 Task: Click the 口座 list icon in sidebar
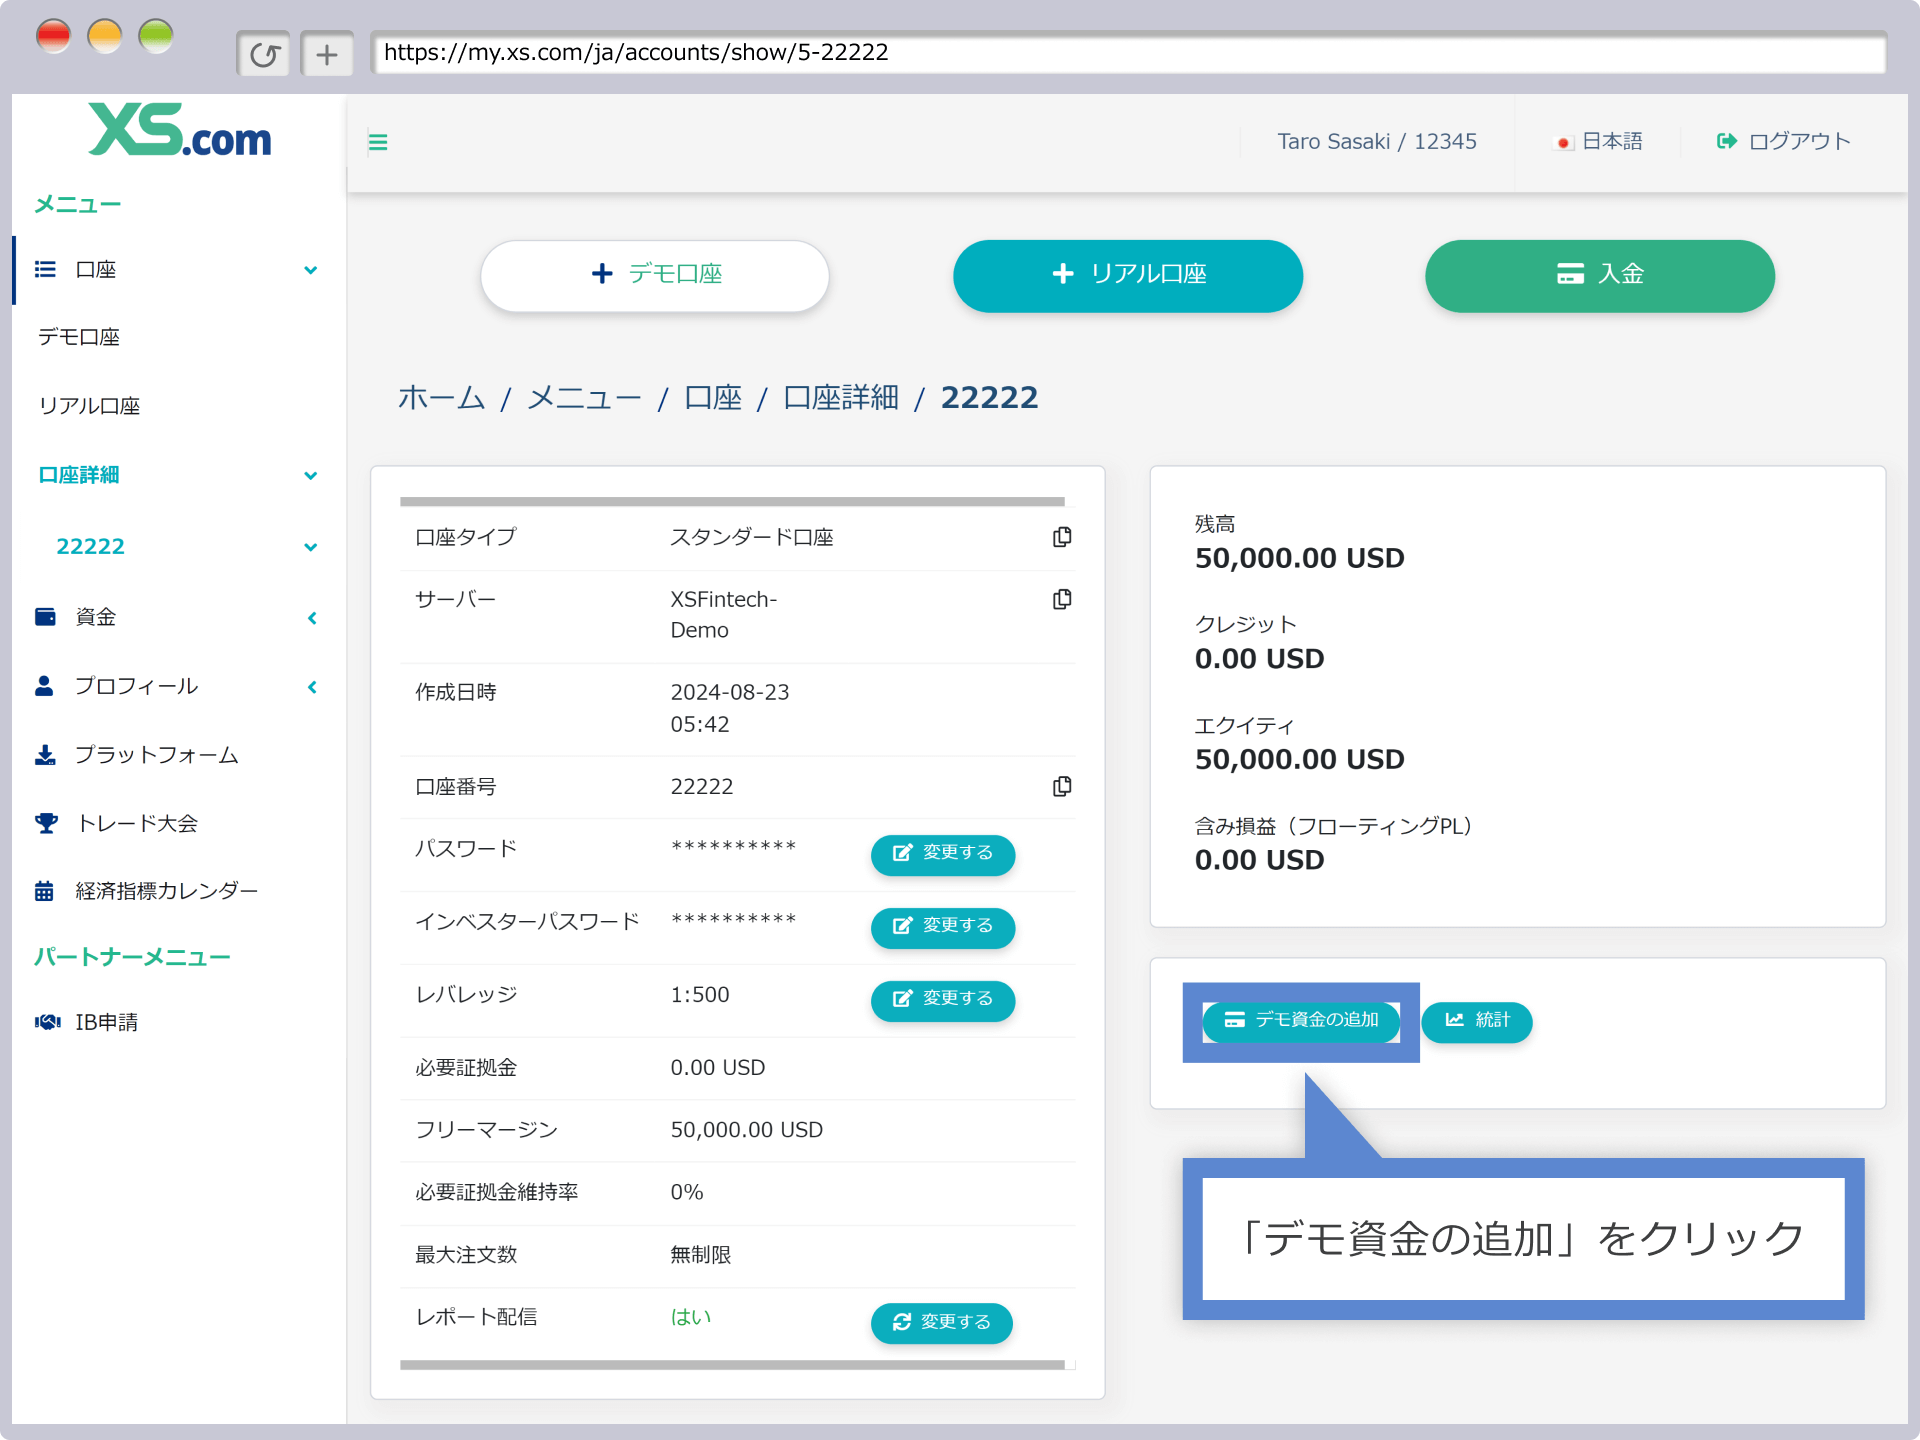click(45, 269)
